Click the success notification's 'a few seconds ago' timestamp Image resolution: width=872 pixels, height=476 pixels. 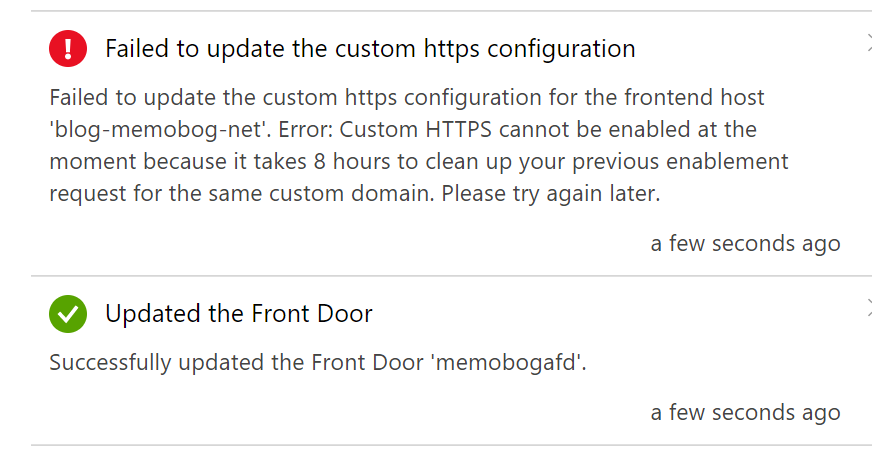coord(745,413)
